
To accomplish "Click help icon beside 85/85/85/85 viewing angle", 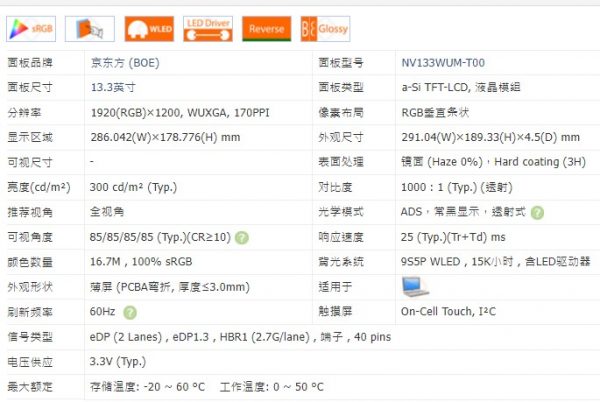I will 242,238.
